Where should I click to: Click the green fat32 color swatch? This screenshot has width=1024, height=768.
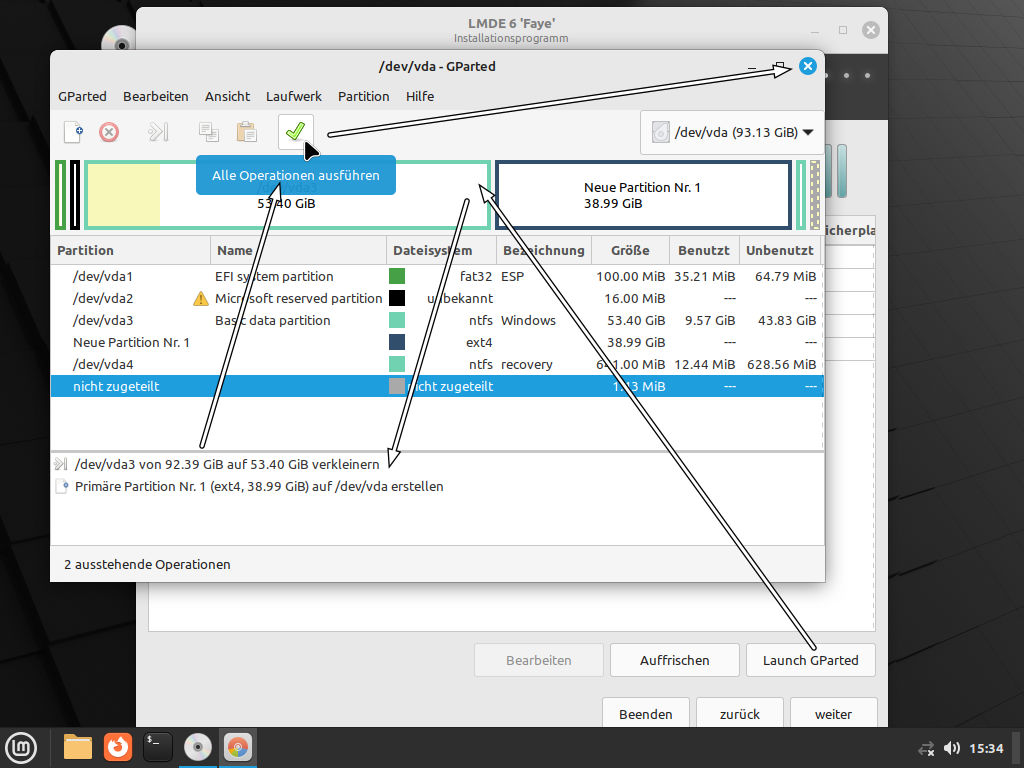coord(396,276)
